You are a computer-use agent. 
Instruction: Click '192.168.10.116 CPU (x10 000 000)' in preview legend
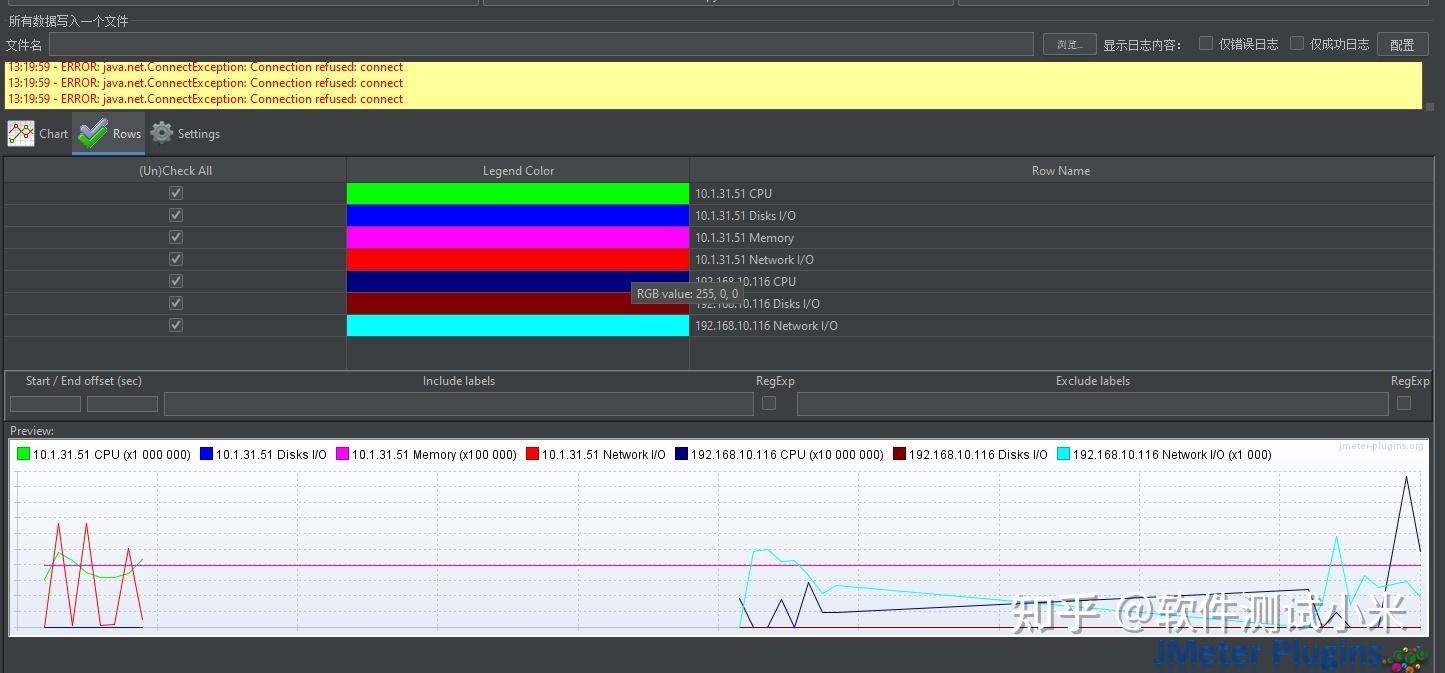[779, 454]
